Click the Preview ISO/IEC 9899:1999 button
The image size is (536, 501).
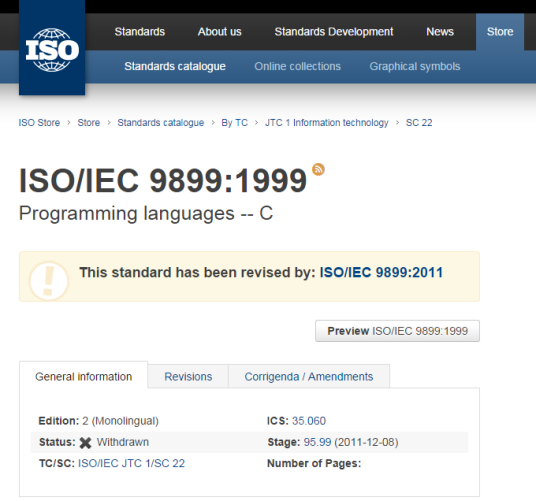tap(397, 331)
